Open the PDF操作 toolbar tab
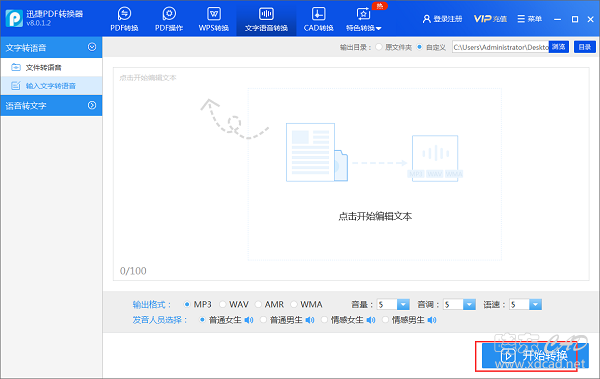The image size is (600, 379). click(x=169, y=19)
